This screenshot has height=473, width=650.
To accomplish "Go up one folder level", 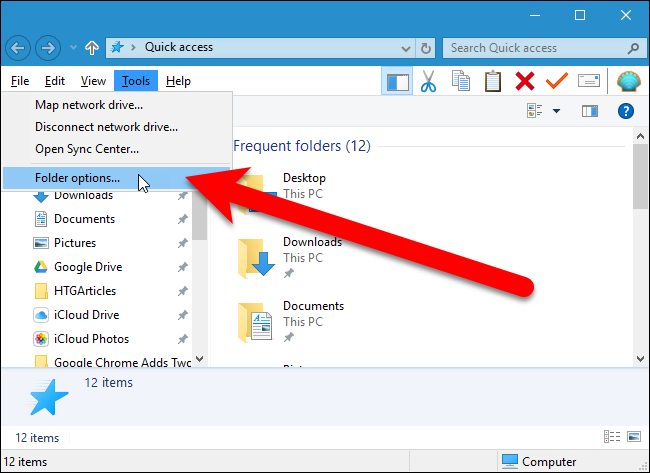I will click(92, 48).
